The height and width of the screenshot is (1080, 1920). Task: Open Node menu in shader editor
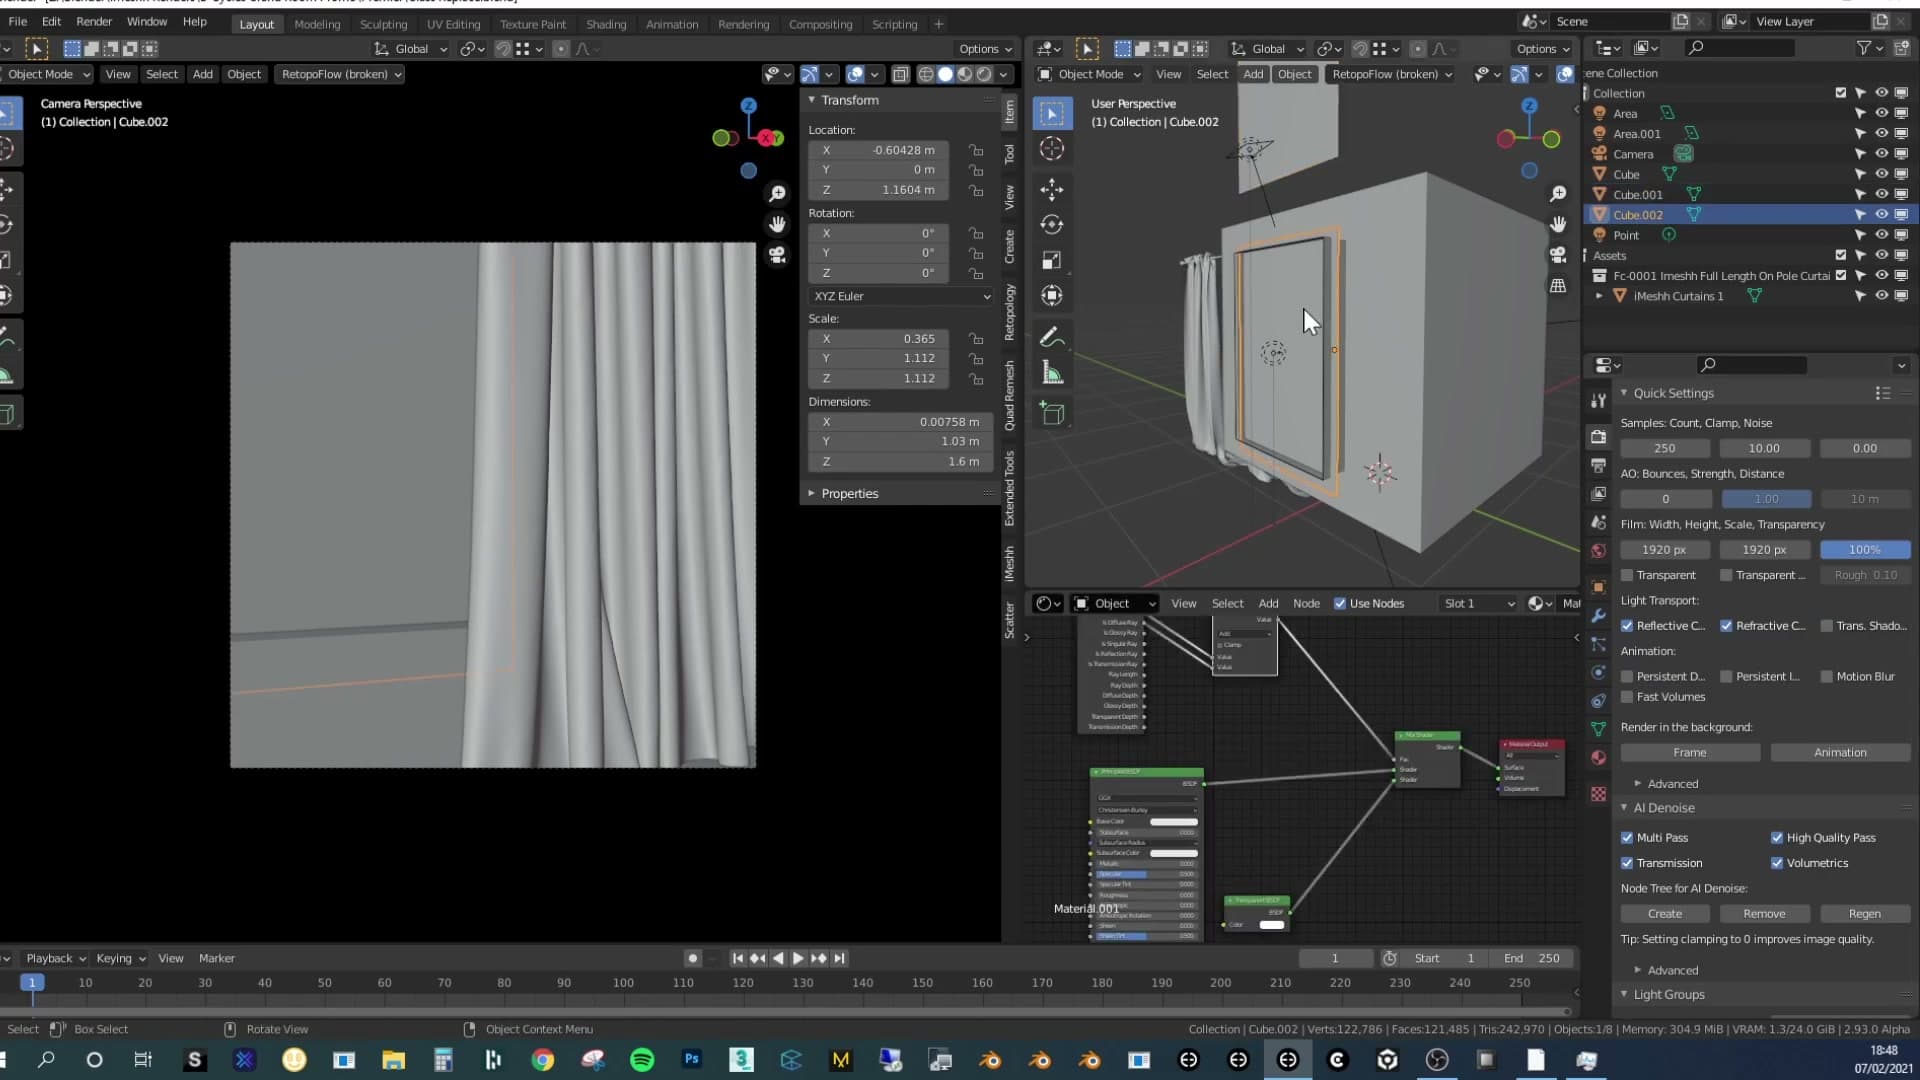(x=1306, y=603)
